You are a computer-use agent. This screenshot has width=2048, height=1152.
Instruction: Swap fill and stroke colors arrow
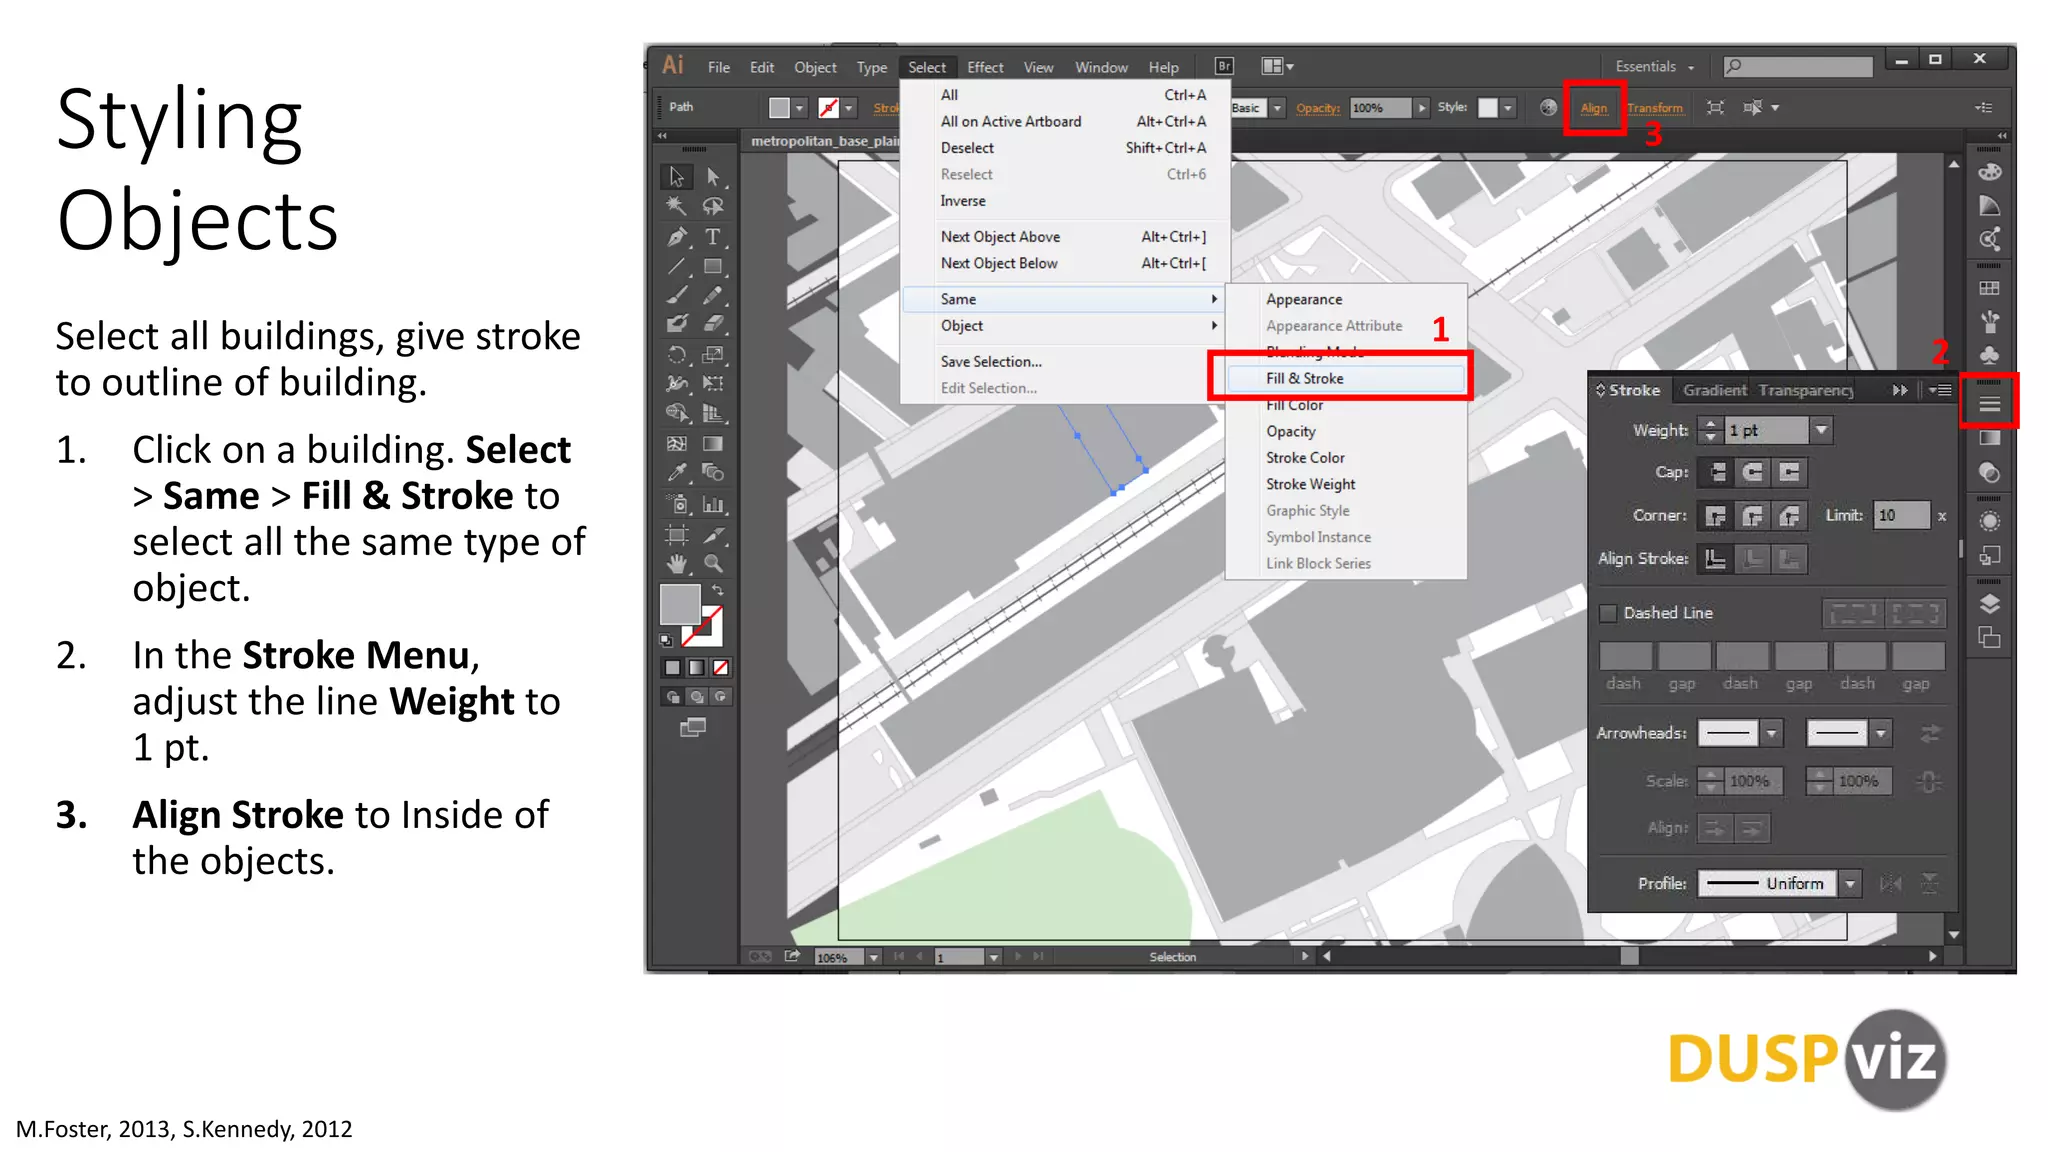coord(717,591)
